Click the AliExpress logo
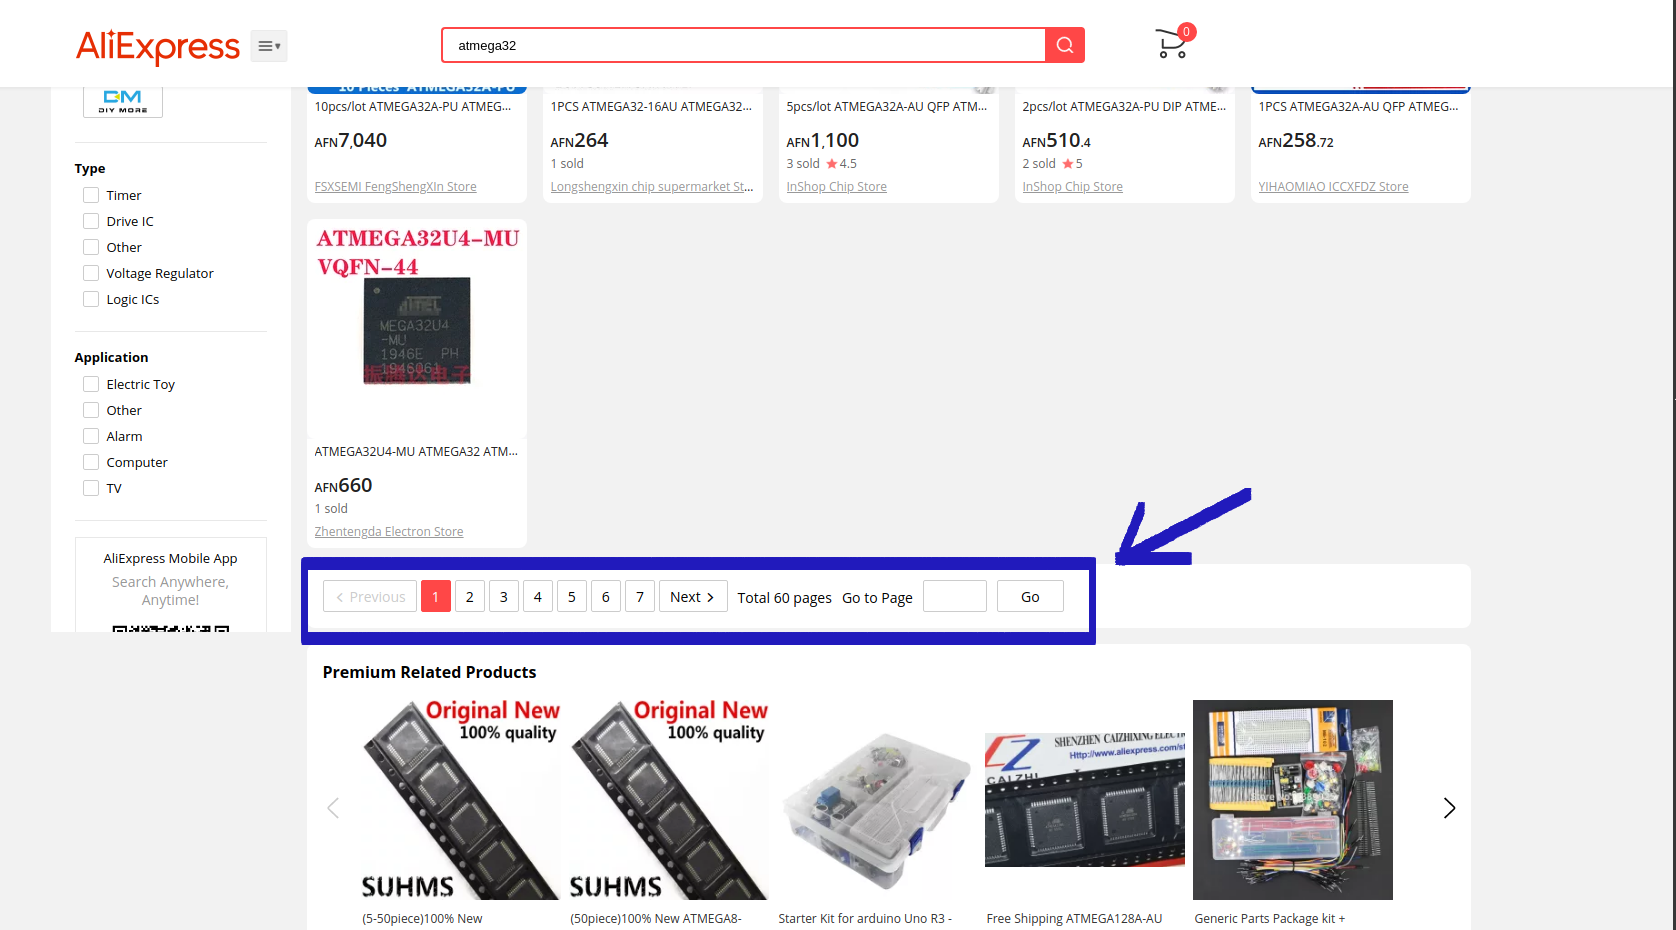This screenshot has width=1676, height=930. coord(158,46)
